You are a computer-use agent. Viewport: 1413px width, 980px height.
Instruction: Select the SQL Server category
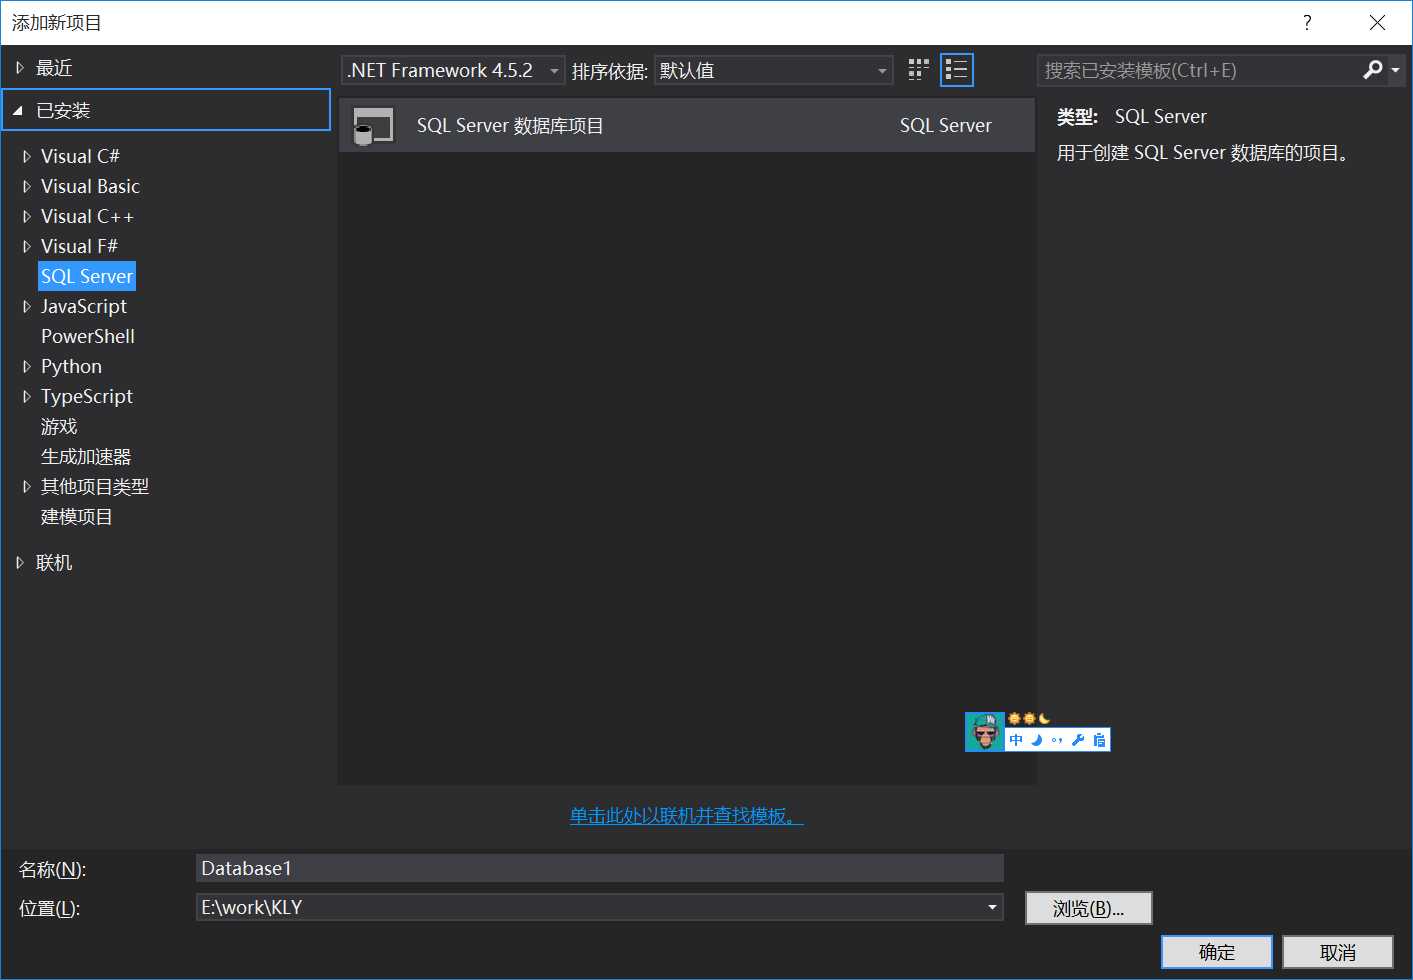click(87, 276)
